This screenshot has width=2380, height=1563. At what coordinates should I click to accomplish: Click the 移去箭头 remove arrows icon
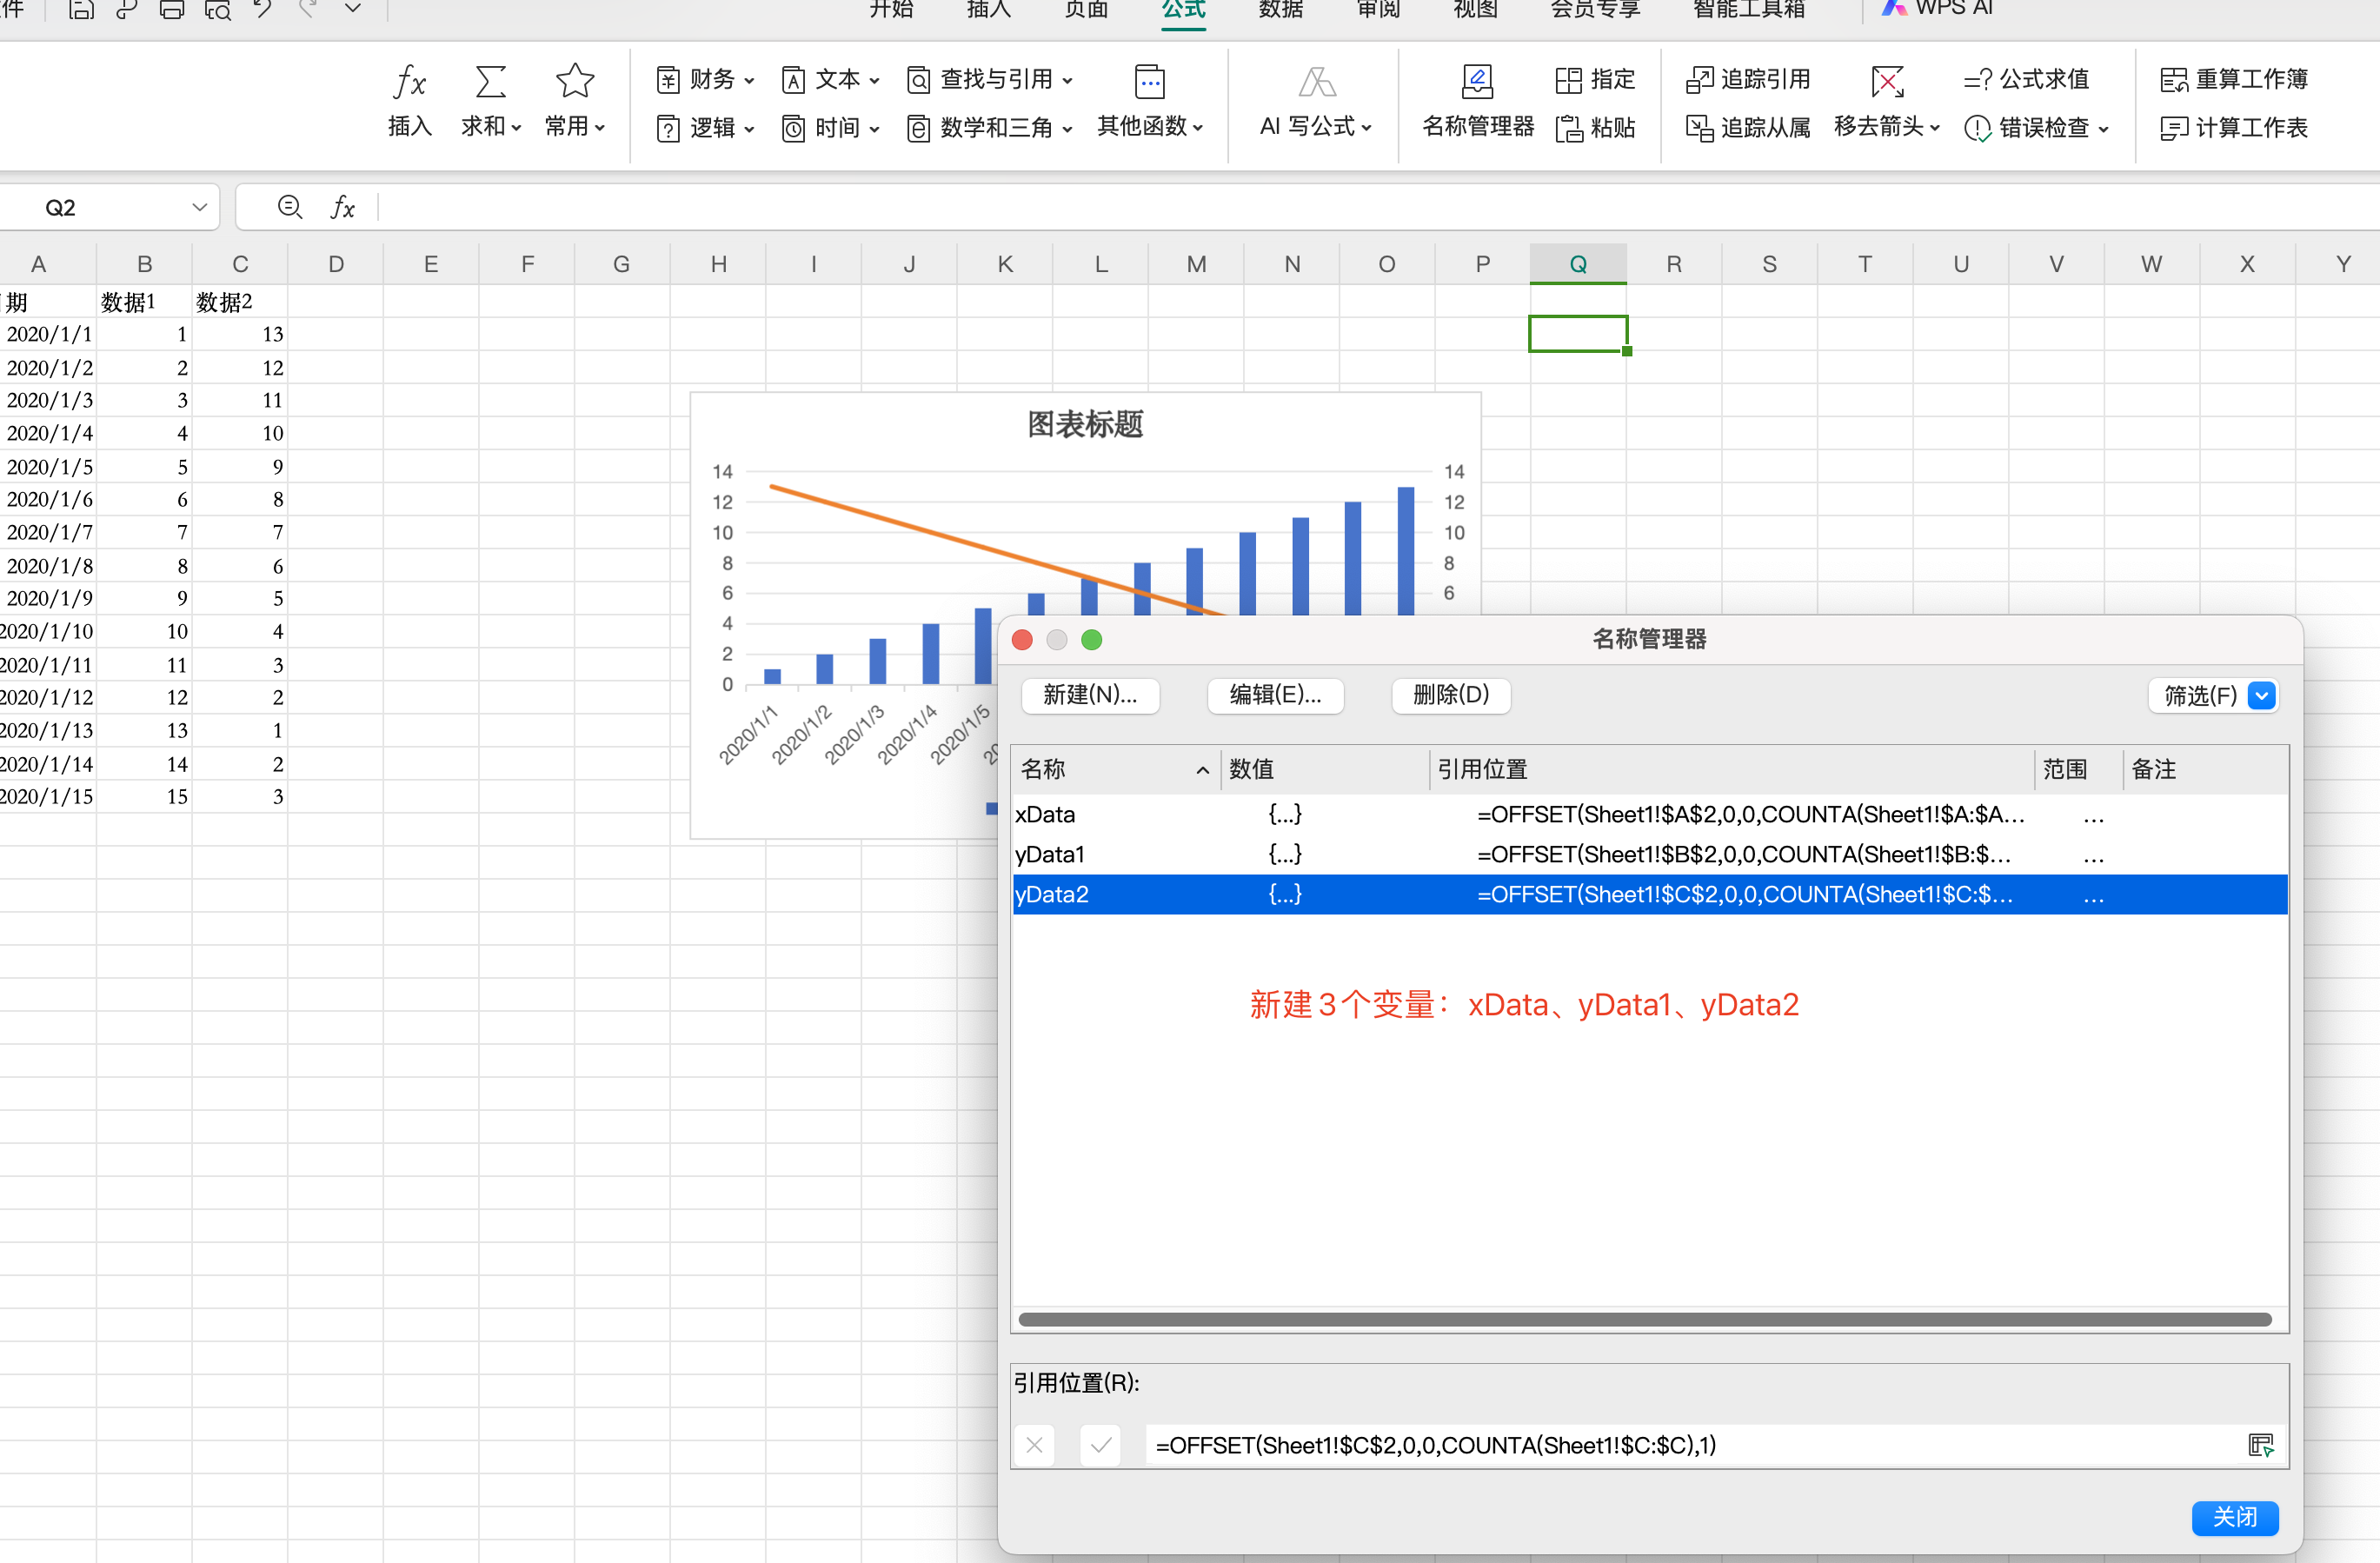tap(1886, 82)
